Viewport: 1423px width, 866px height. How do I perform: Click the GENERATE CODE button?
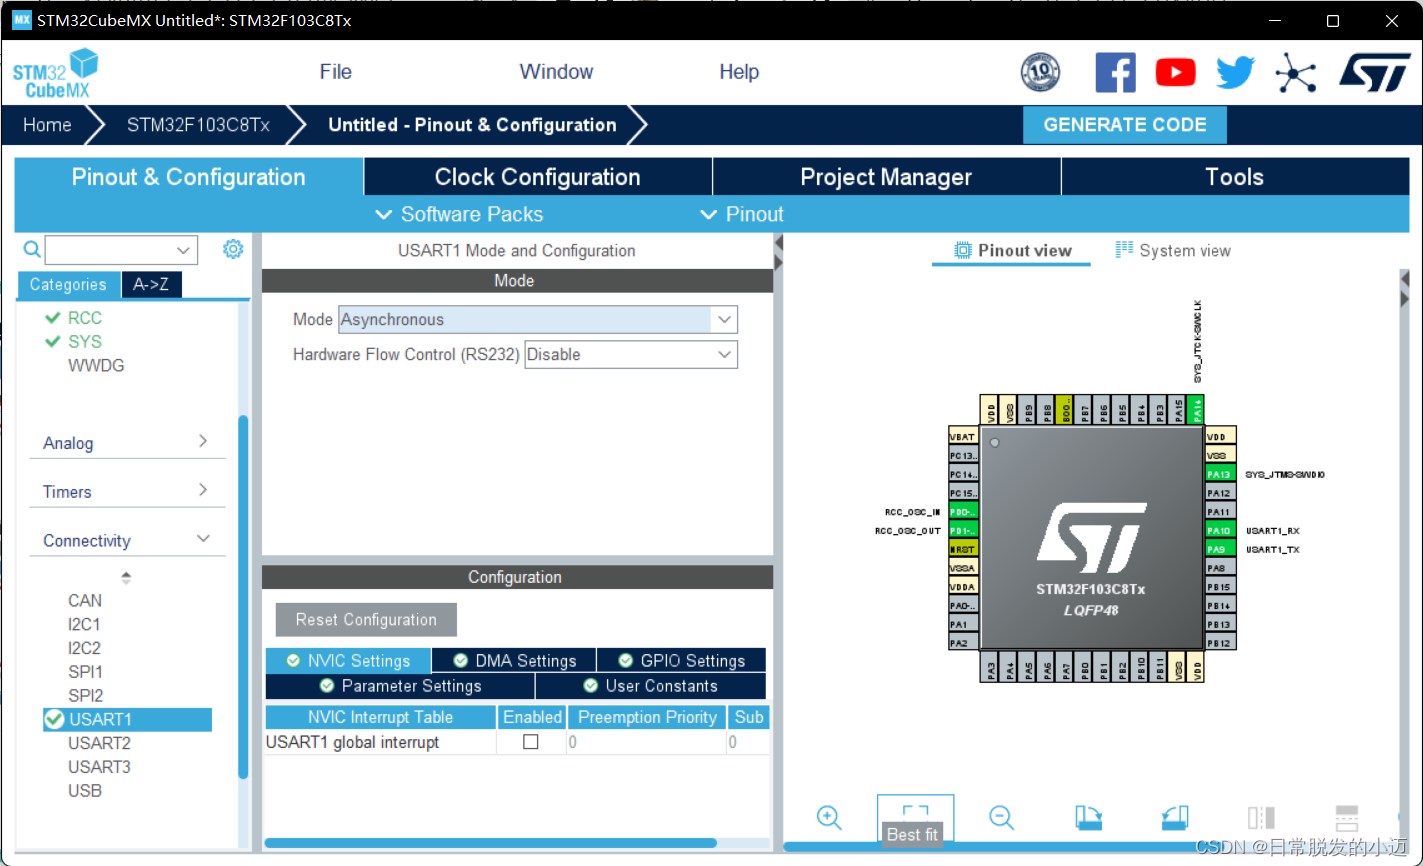tap(1125, 125)
